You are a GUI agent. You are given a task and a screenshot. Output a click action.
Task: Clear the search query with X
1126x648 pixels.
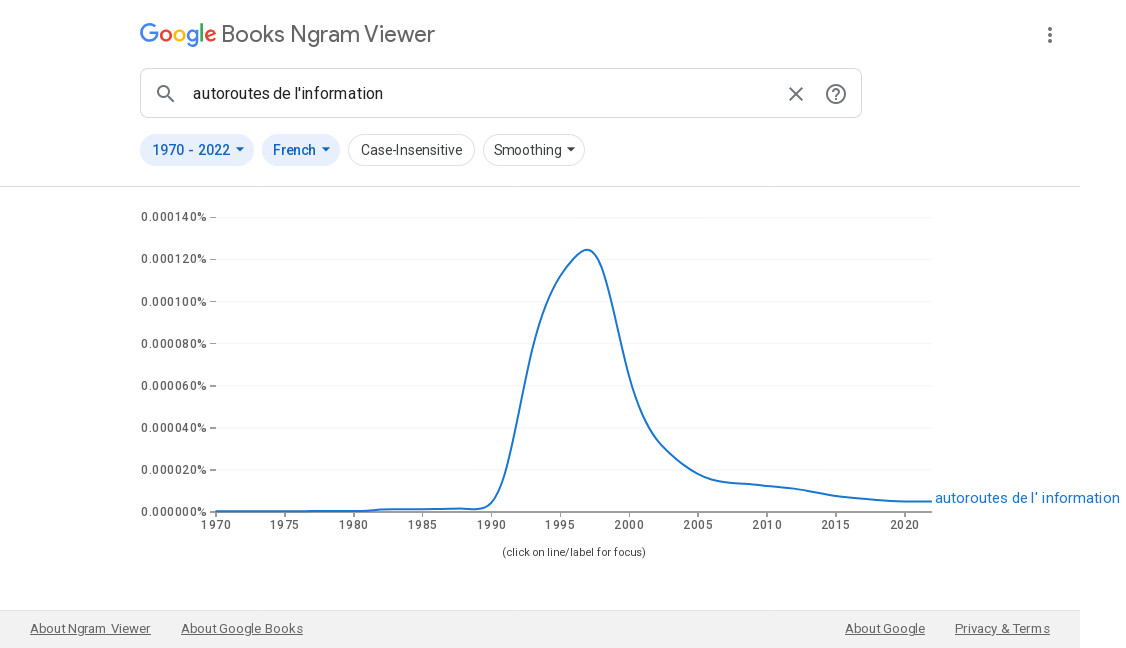pyautogui.click(x=796, y=94)
